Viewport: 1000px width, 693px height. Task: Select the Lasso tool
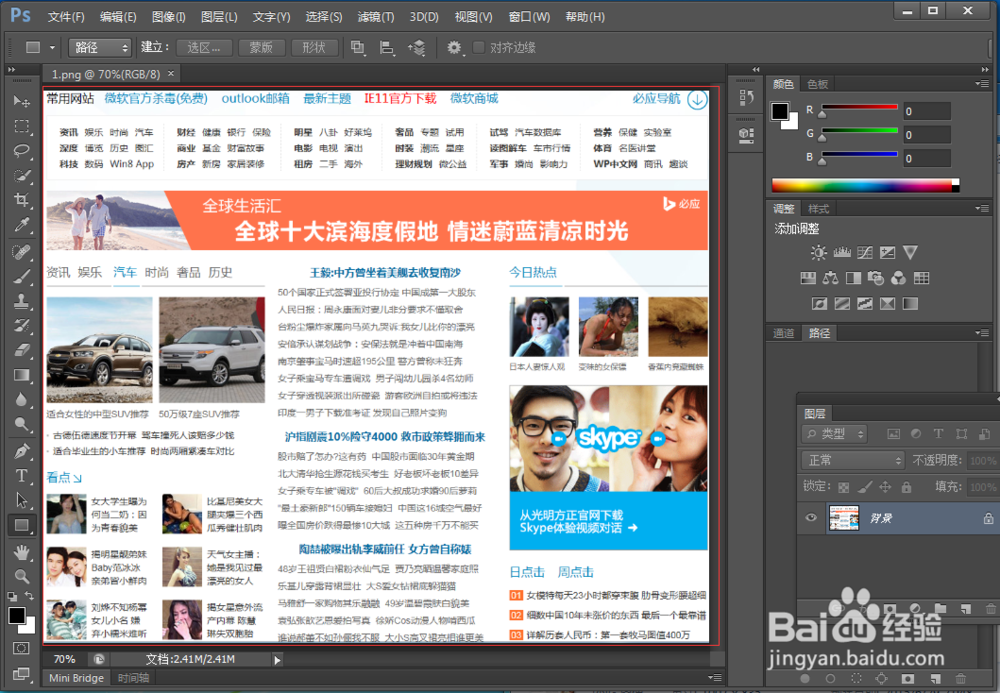coord(22,150)
